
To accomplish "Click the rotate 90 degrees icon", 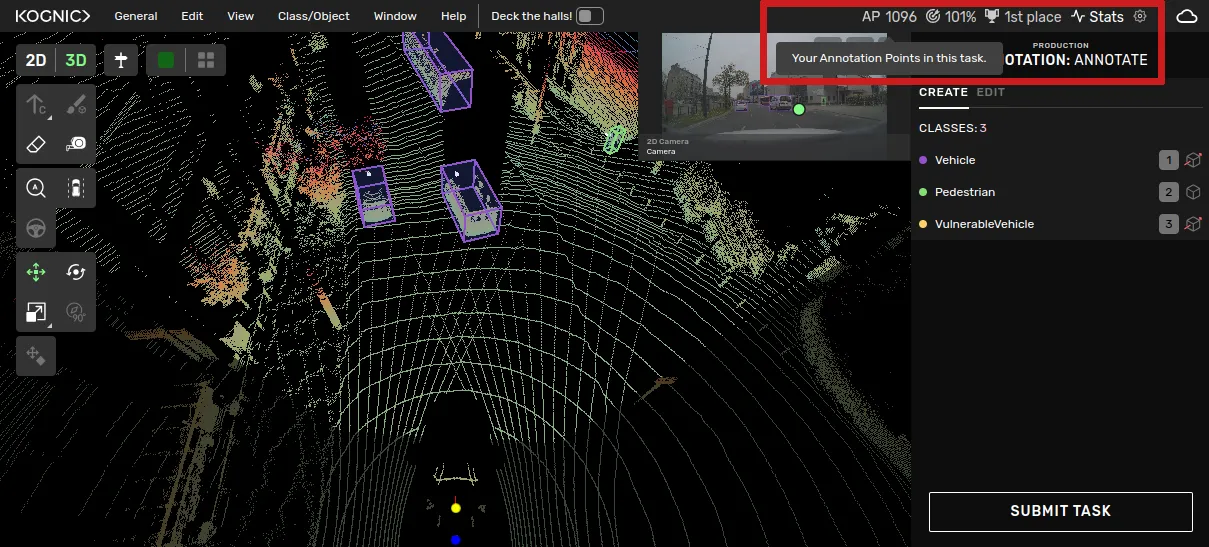I will coord(76,312).
